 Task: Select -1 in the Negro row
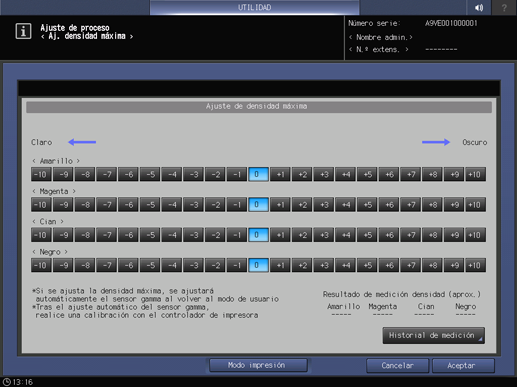point(237,265)
